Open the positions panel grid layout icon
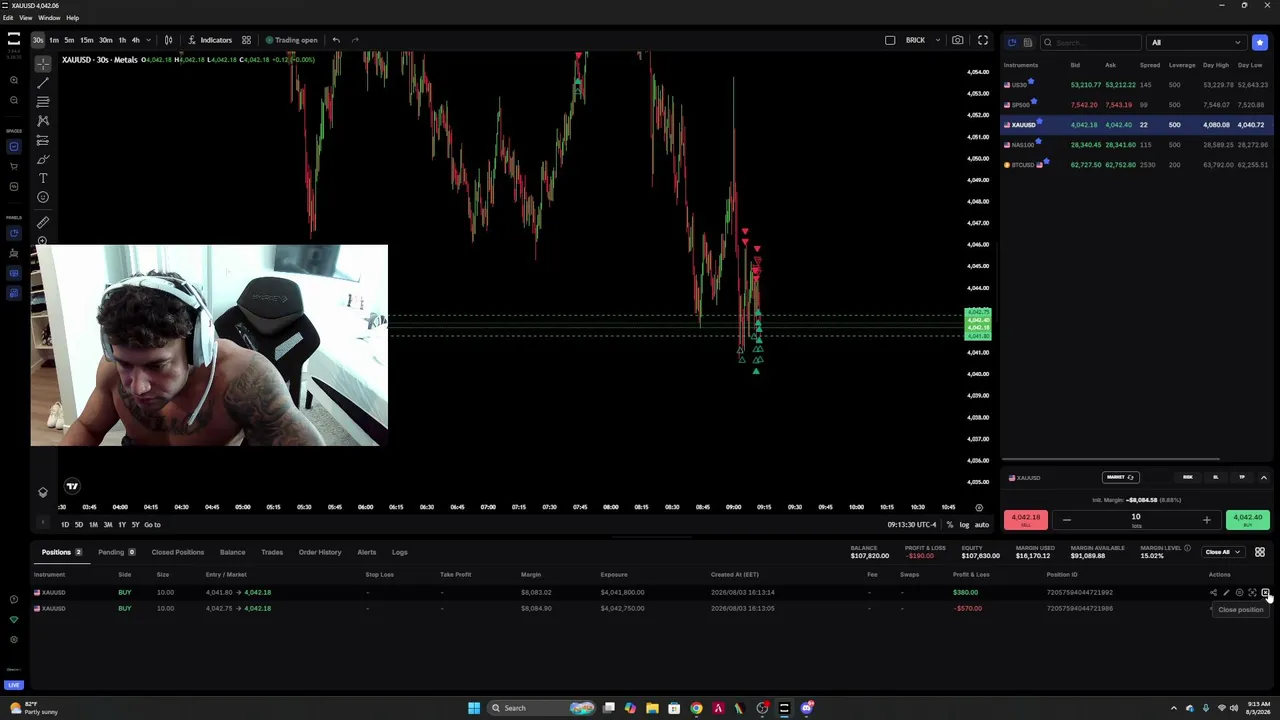Image resolution: width=1280 pixels, height=720 pixels. tap(1260, 552)
